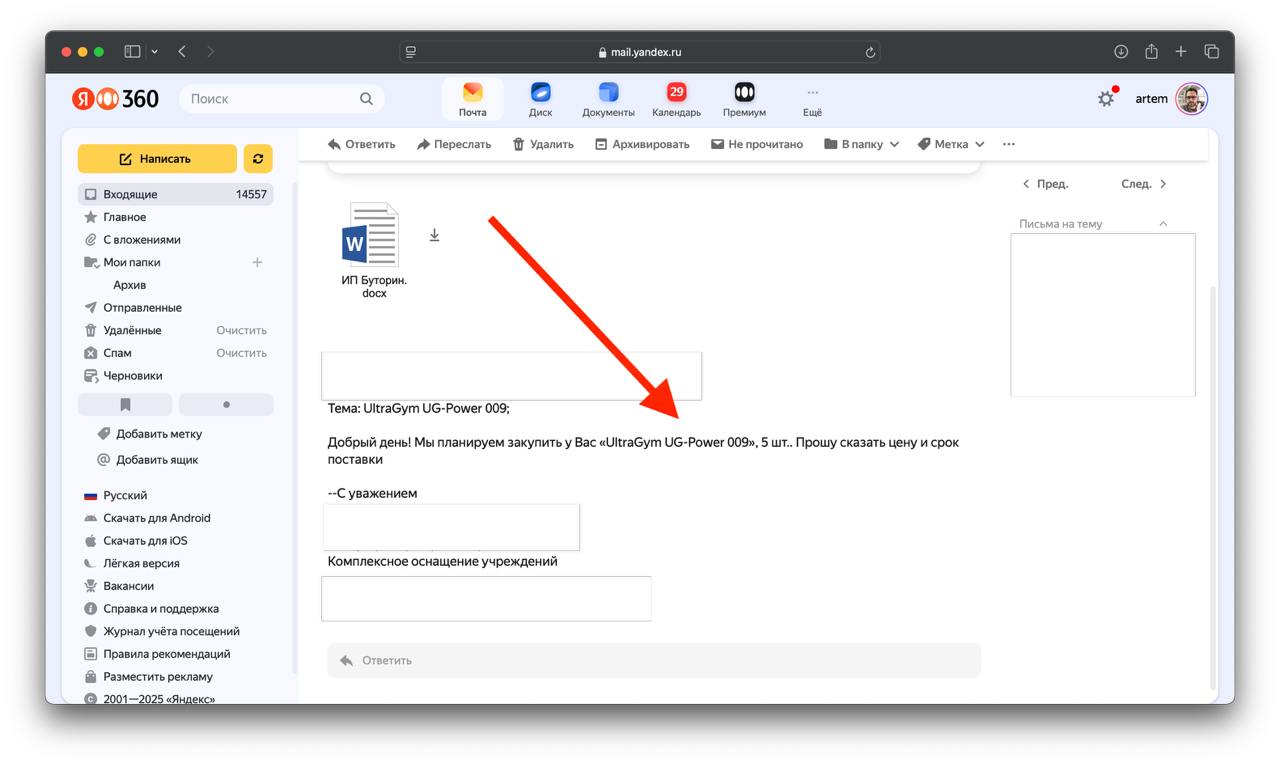Open the Почта app icon
Image resolution: width=1280 pixels, height=764 pixels.
click(473, 99)
